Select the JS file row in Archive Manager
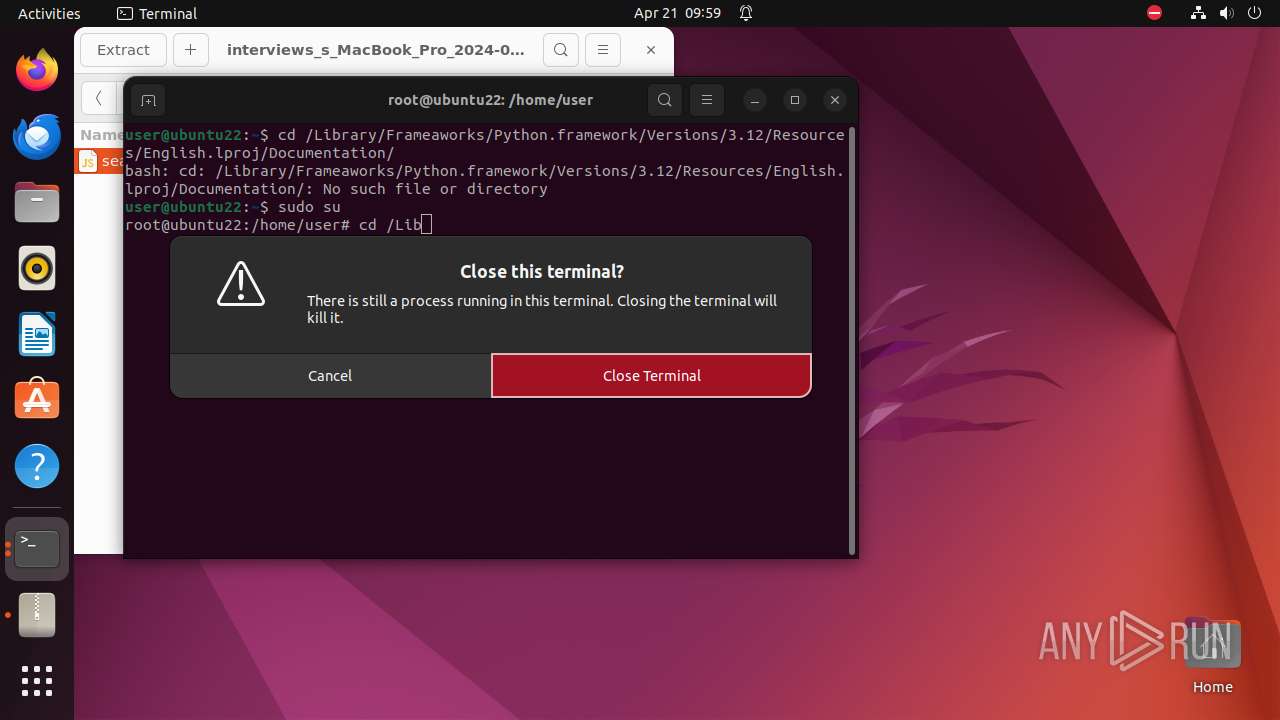The image size is (1280, 720). (100, 161)
